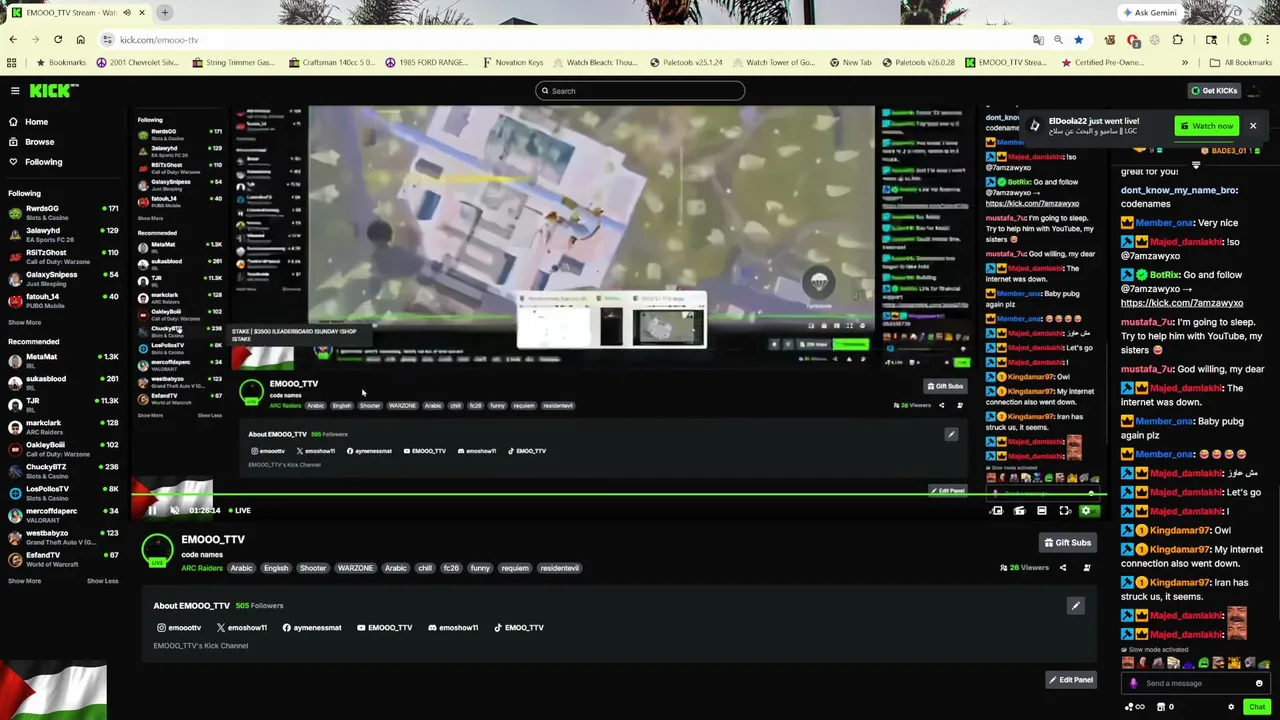Expand Recommended list with Show More
The width and height of the screenshot is (1280, 720).
pos(25,581)
